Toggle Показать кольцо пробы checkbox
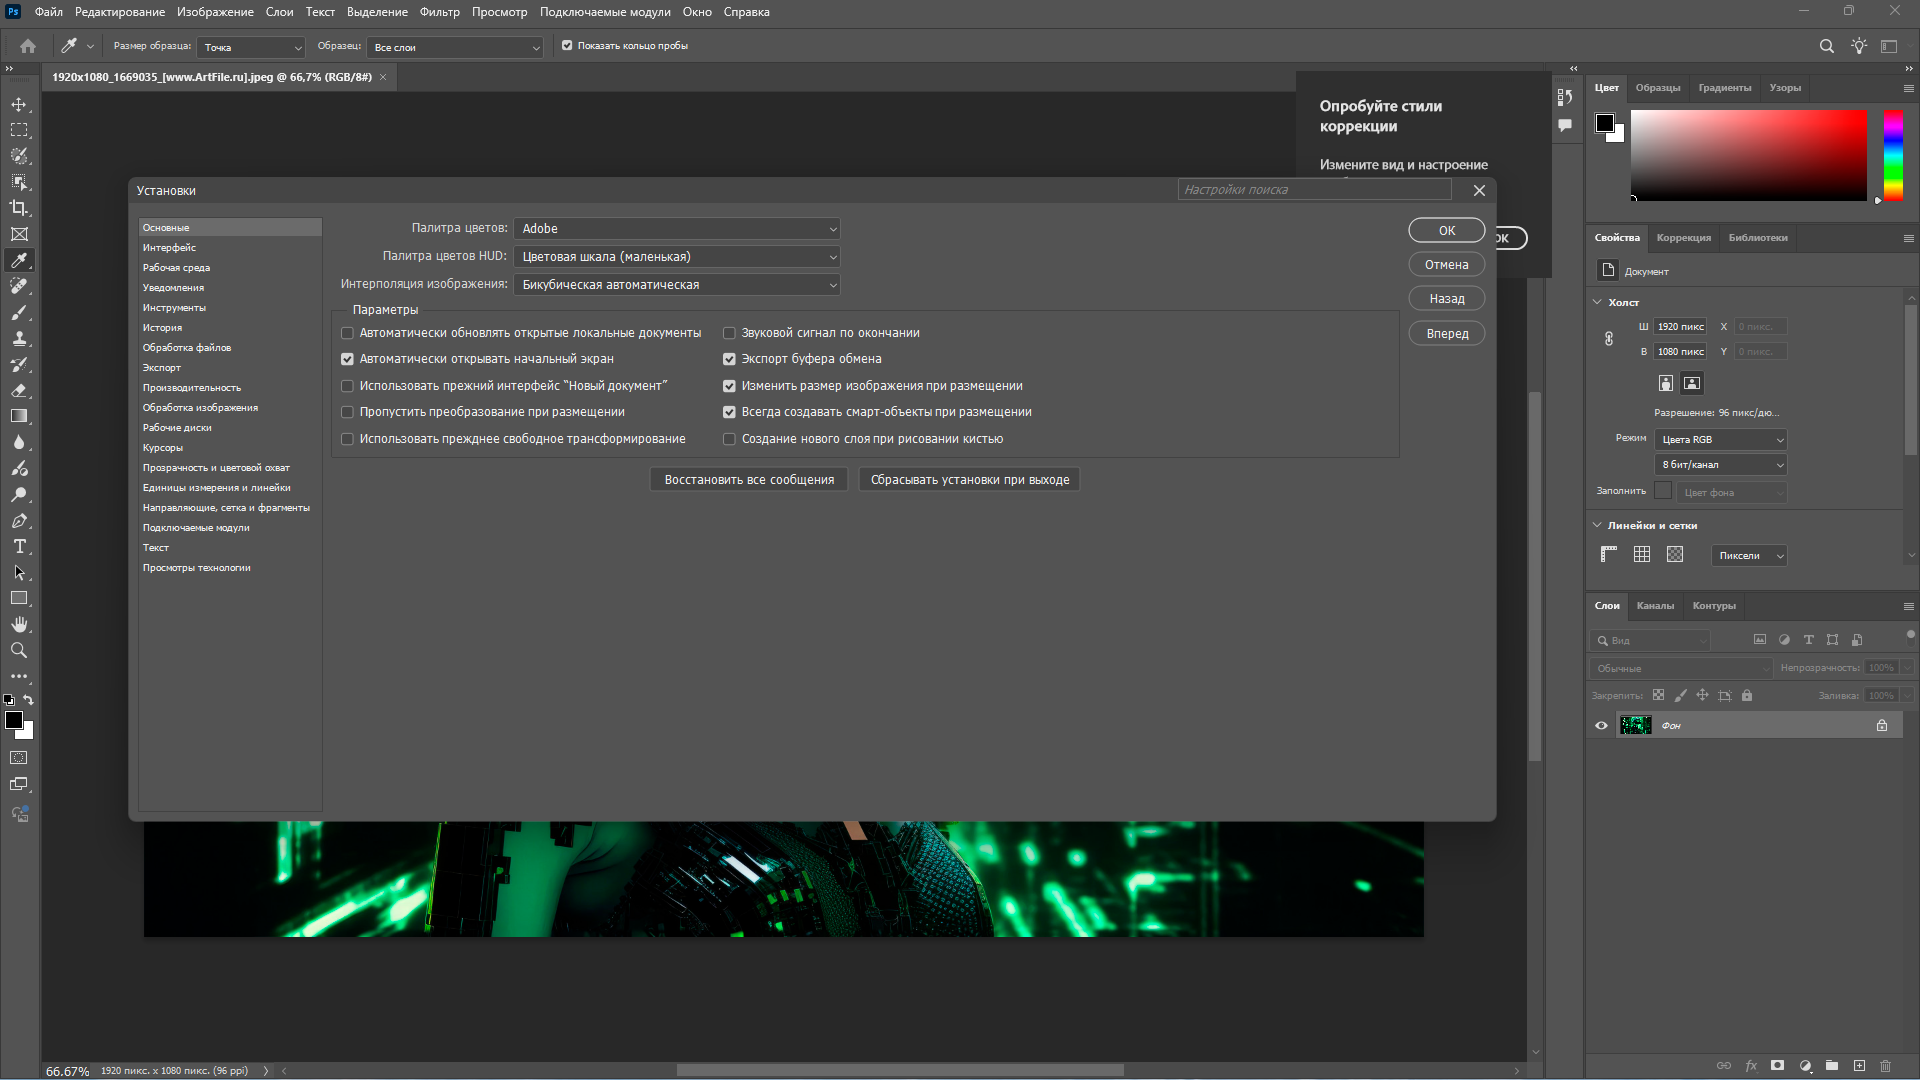Viewport: 1920px width, 1080px height. click(567, 46)
